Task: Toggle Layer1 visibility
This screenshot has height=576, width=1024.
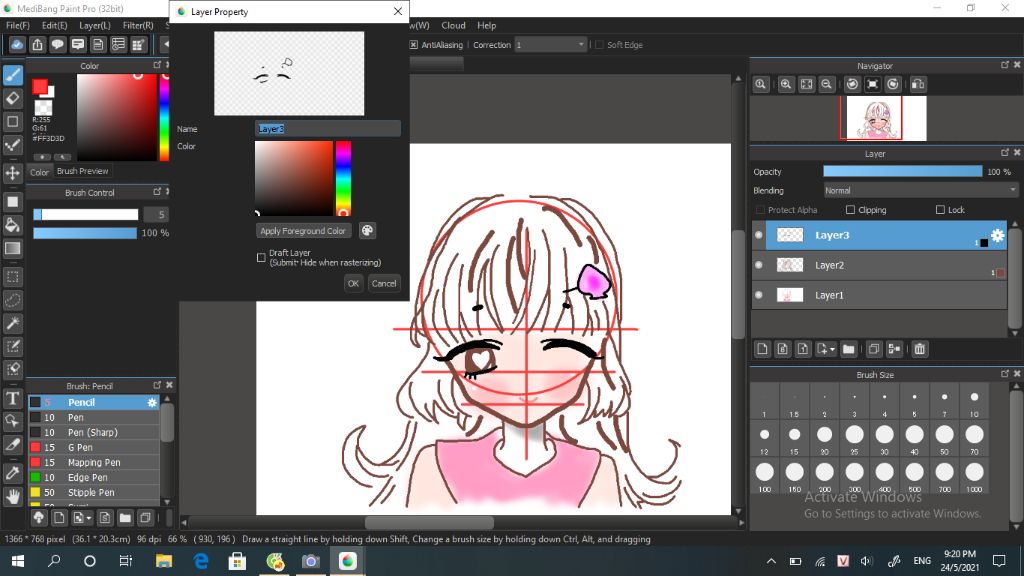Action: 759,295
